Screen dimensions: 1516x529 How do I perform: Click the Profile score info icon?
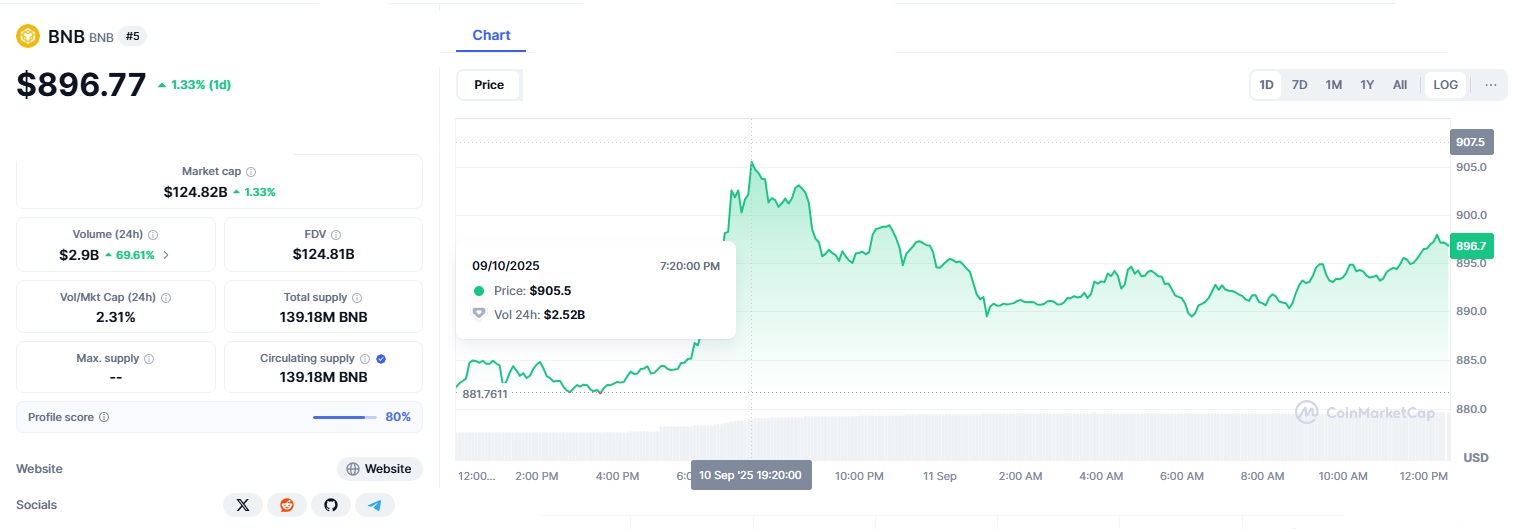click(x=104, y=417)
